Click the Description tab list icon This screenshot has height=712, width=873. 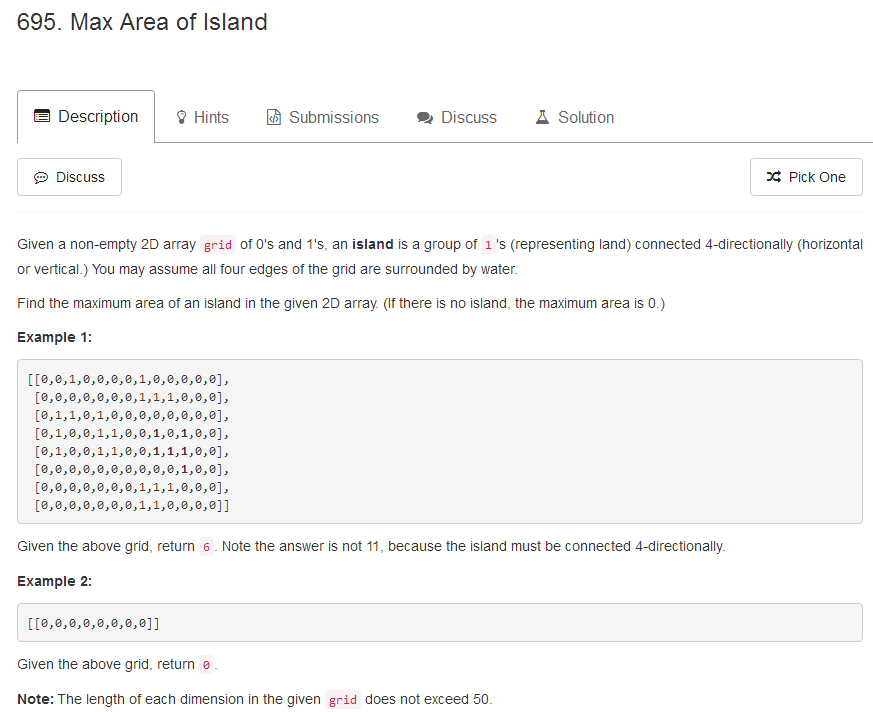42,116
